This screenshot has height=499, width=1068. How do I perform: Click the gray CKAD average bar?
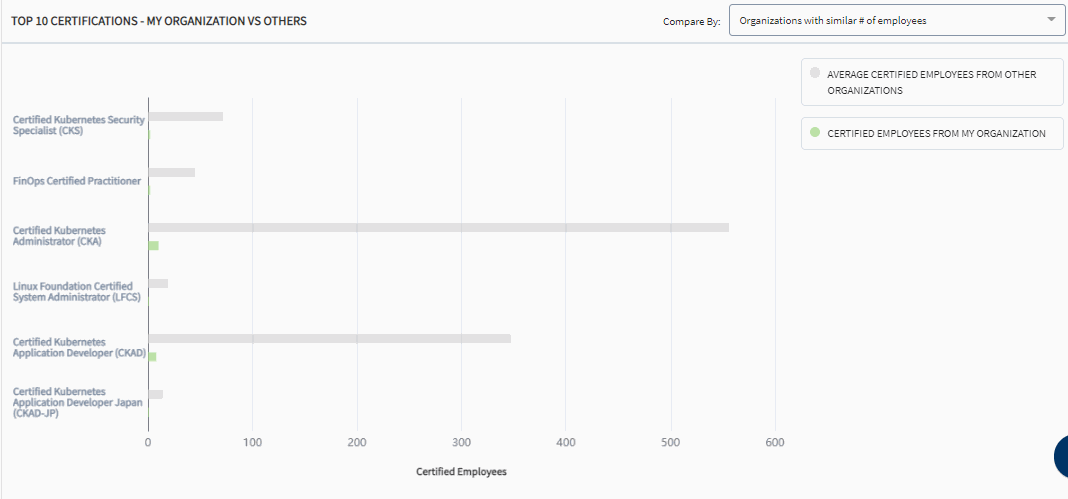pyautogui.click(x=330, y=338)
